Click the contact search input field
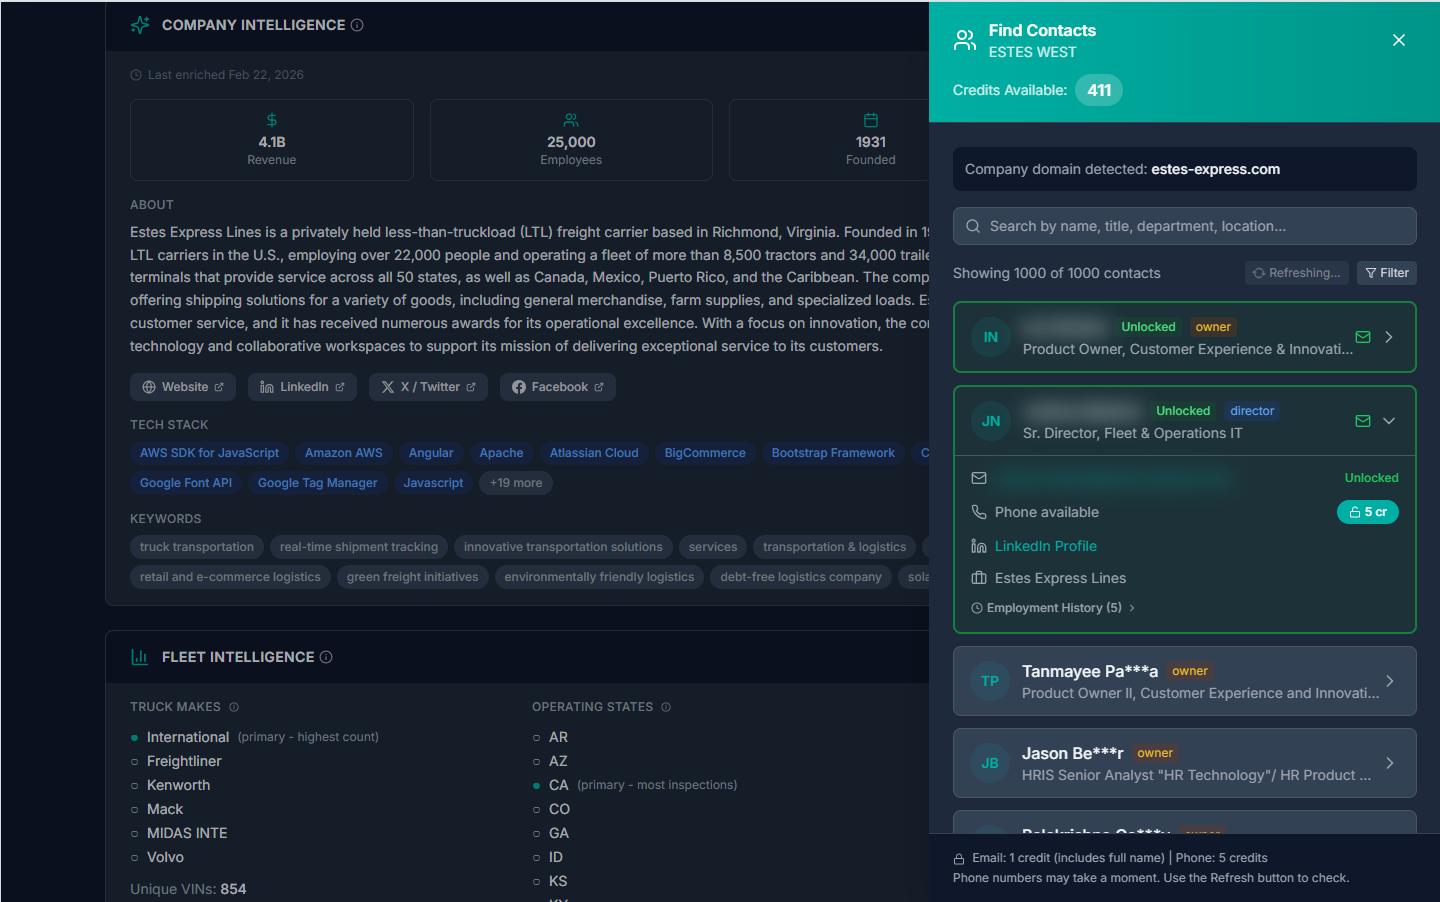 (x=1184, y=226)
